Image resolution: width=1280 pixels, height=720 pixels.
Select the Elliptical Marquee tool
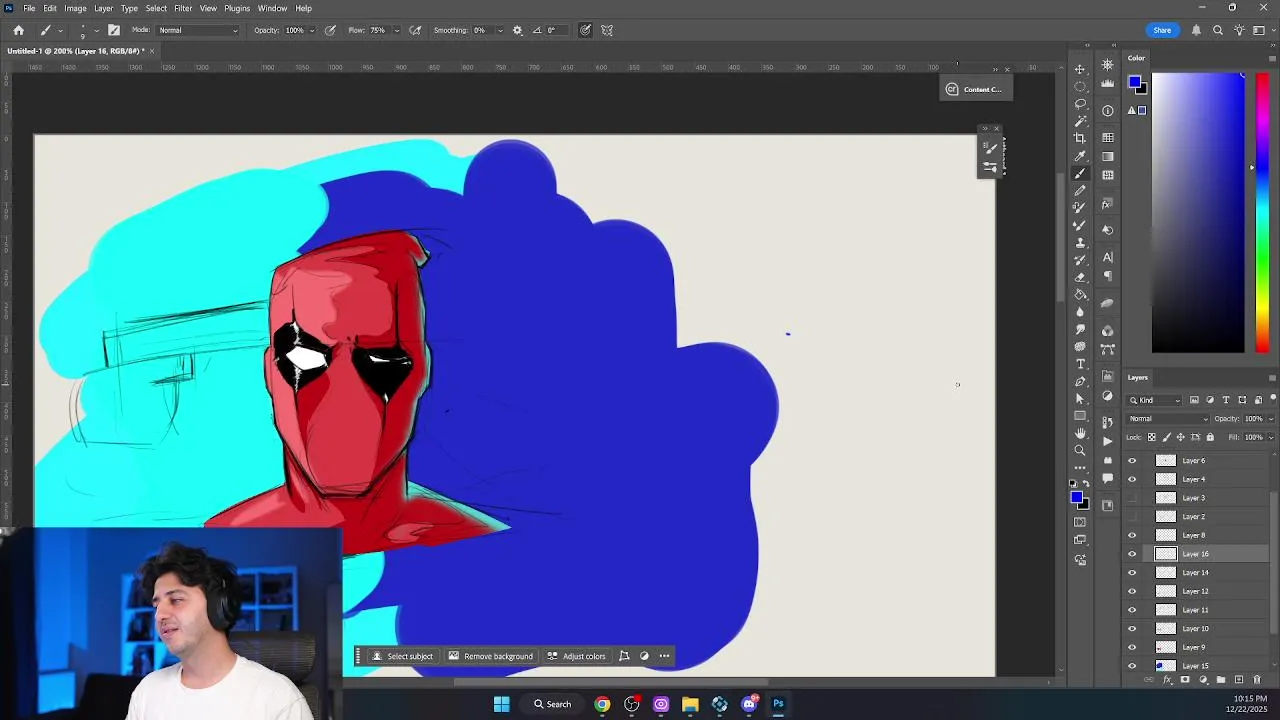click(1080, 86)
